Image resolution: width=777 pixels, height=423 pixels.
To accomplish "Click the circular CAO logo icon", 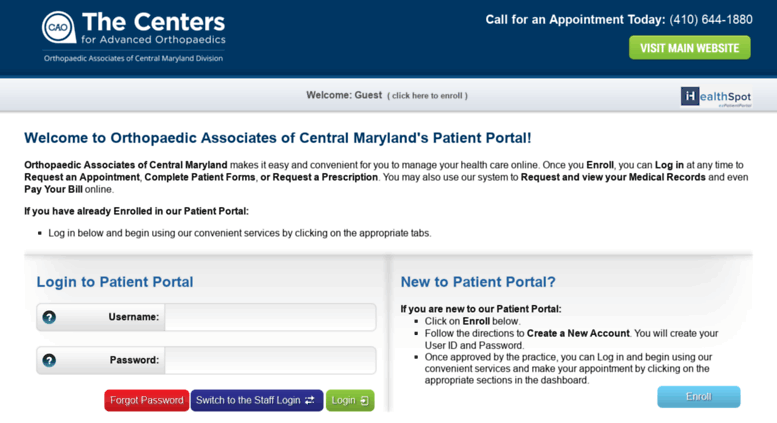I will point(59,27).
